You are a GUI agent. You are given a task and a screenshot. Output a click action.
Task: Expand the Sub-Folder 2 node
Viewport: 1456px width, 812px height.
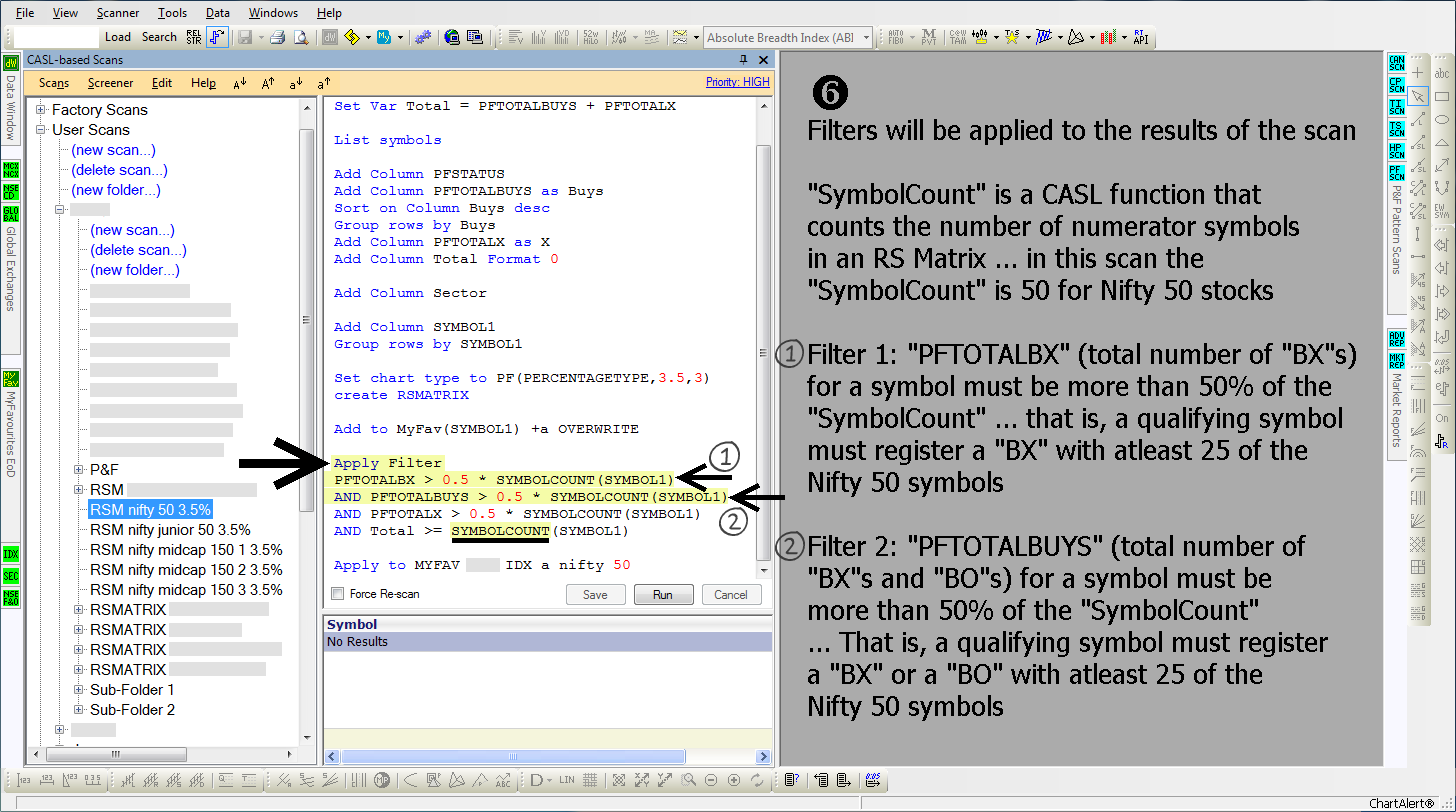coord(79,709)
